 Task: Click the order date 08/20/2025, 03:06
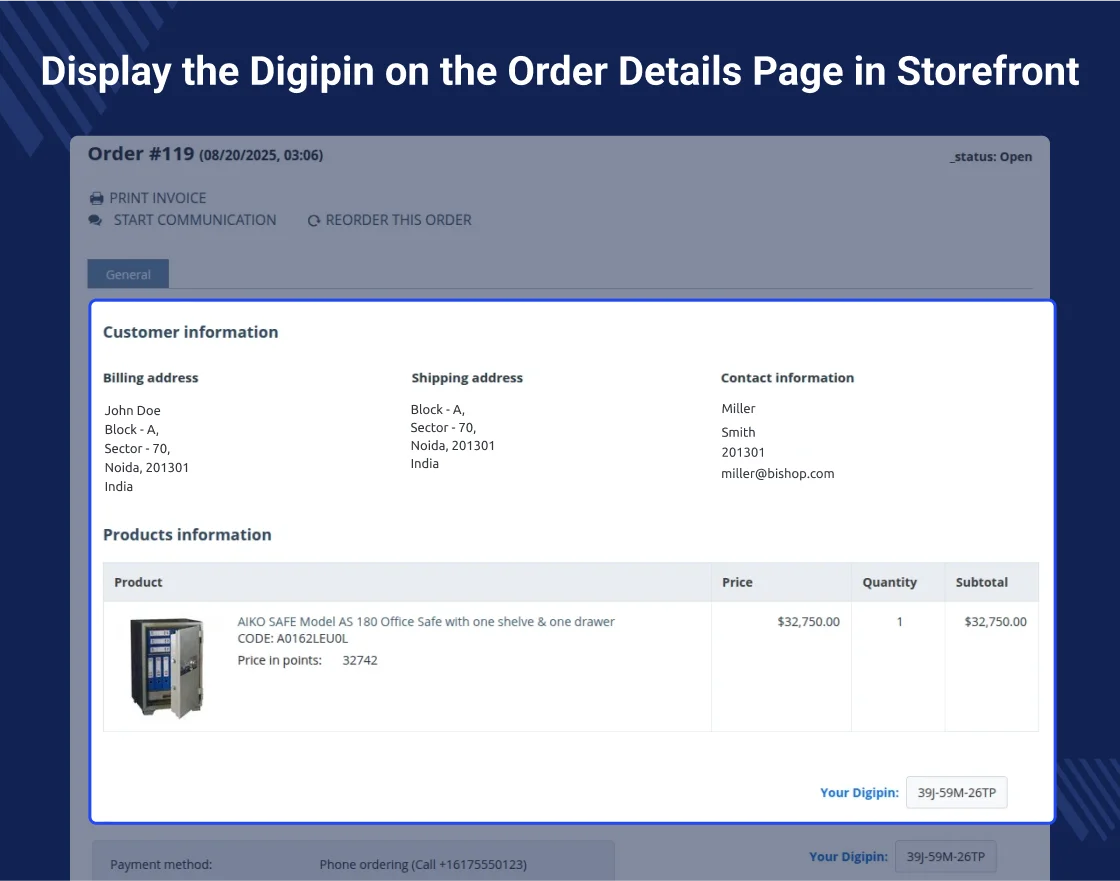tap(261, 155)
